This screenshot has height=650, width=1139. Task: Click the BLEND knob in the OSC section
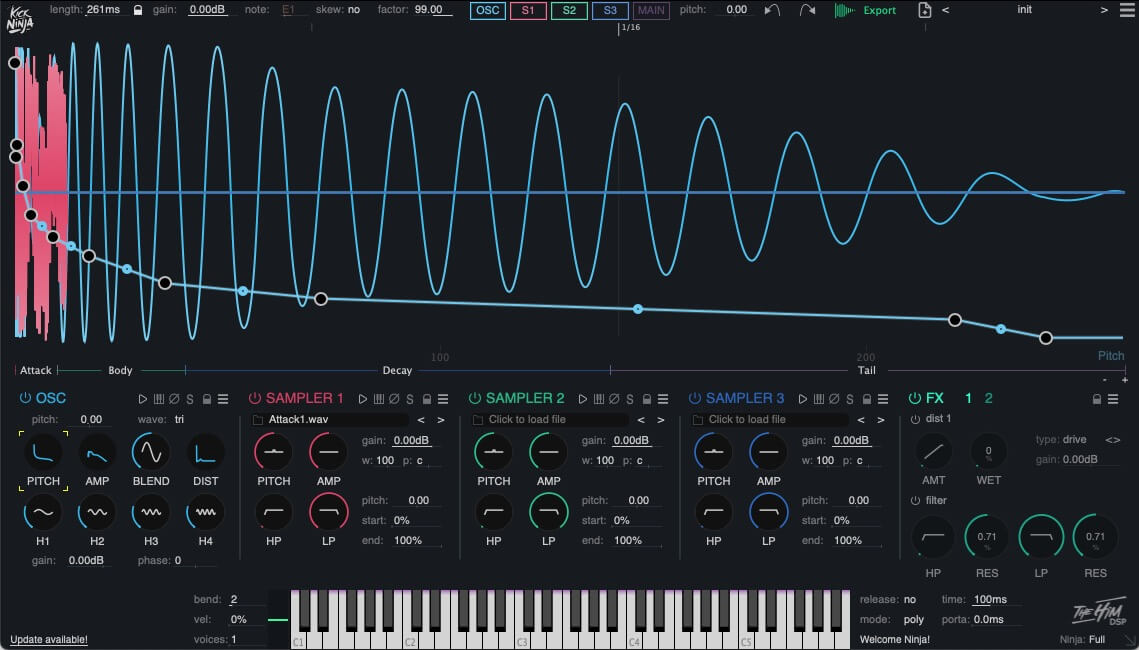tap(151, 454)
